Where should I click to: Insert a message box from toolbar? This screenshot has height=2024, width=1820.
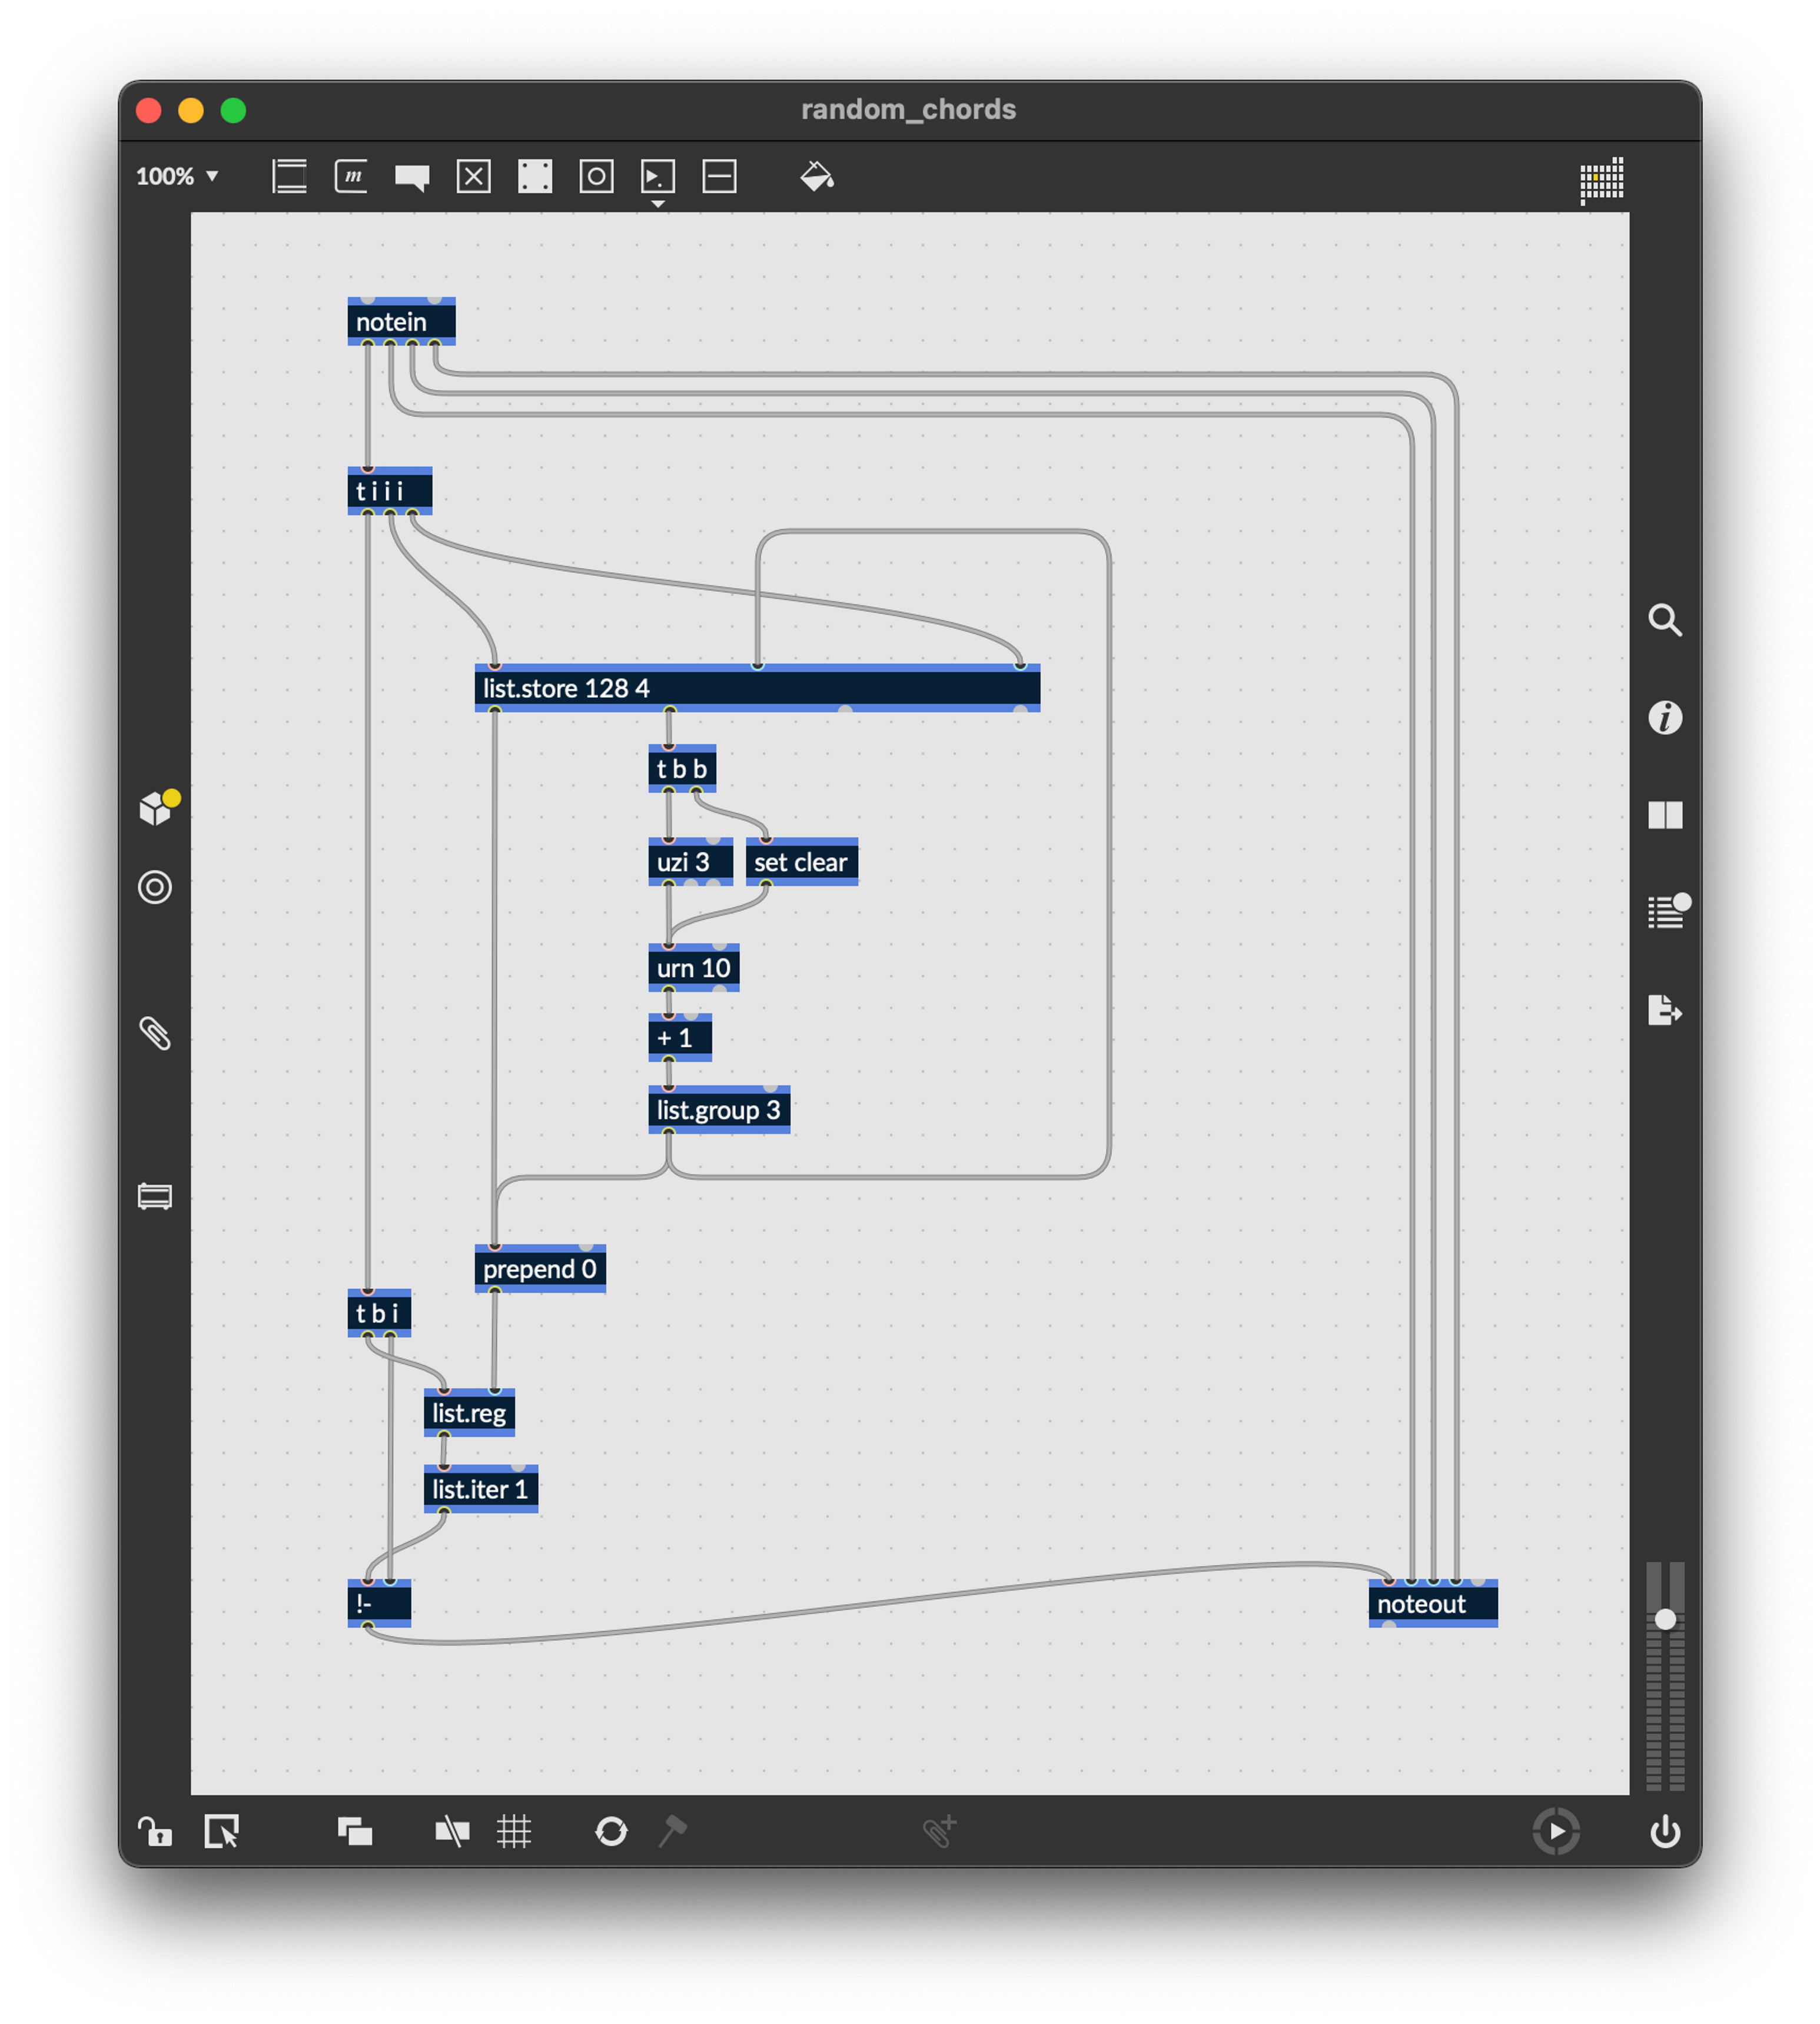pos(351,177)
